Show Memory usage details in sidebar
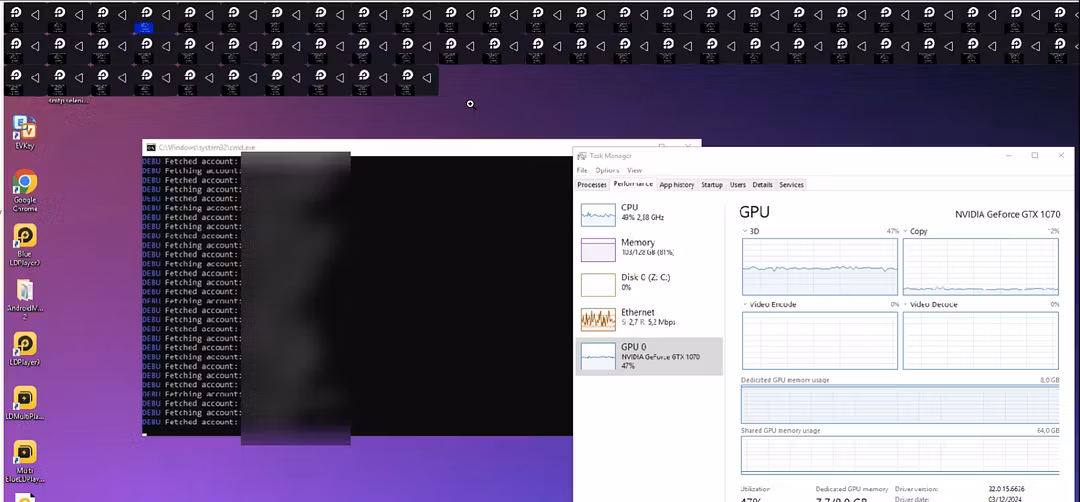 click(648, 247)
